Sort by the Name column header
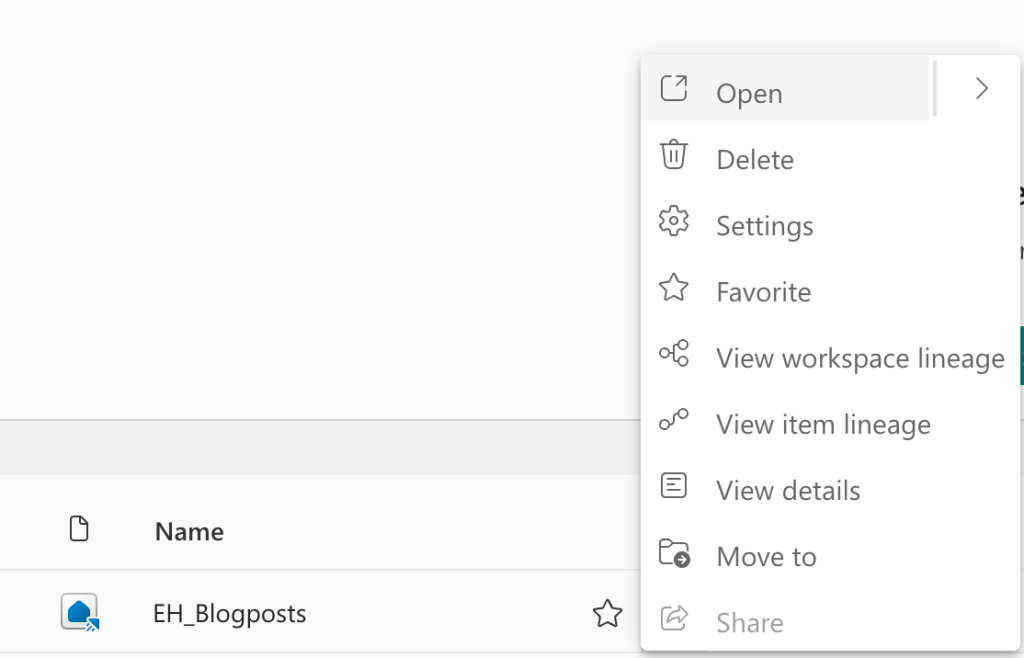The width and height of the screenshot is (1024, 658). (189, 531)
